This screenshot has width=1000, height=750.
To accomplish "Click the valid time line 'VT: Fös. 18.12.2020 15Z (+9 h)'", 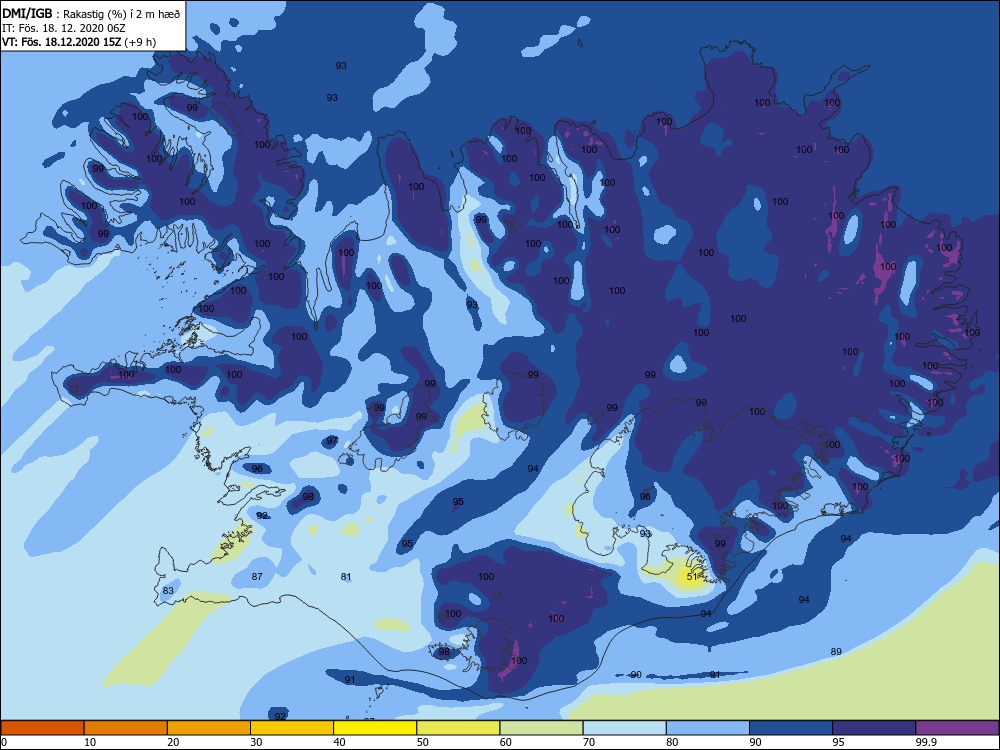I will pyautogui.click(x=79, y=42).
